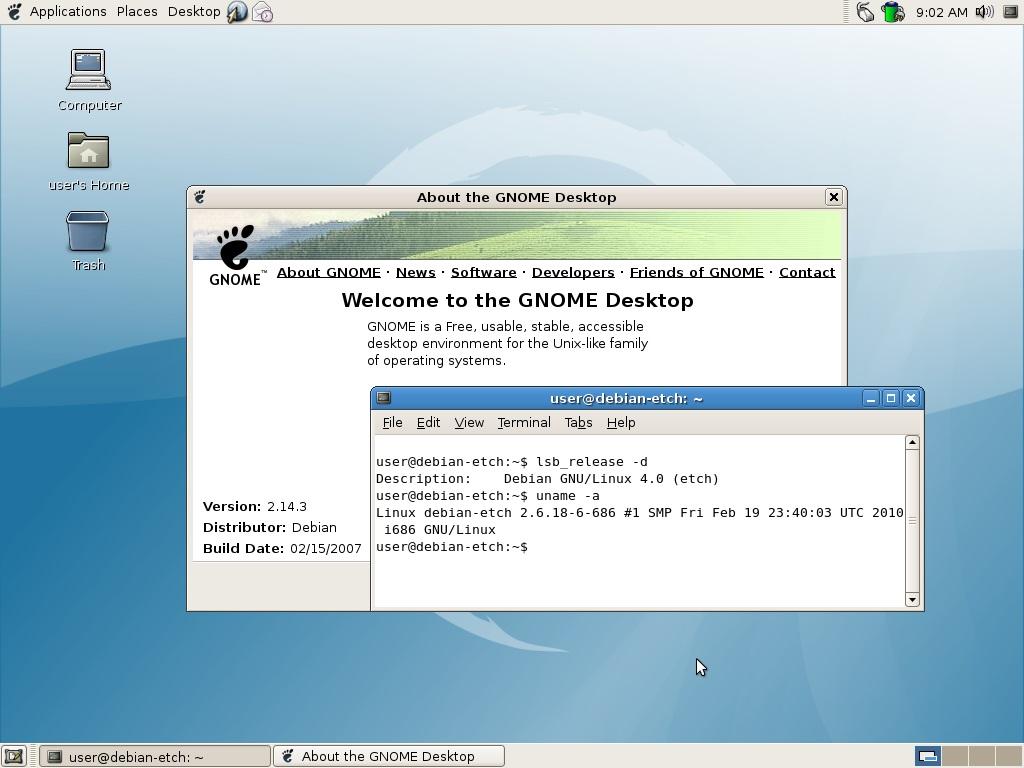Click the 'uname -a' command text
The height and width of the screenshot is (768, 1024).
(568, 496)
